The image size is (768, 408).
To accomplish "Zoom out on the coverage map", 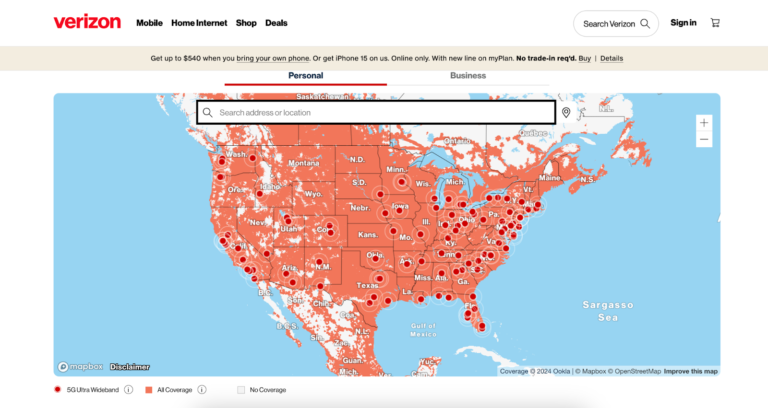I will [705, 140].
